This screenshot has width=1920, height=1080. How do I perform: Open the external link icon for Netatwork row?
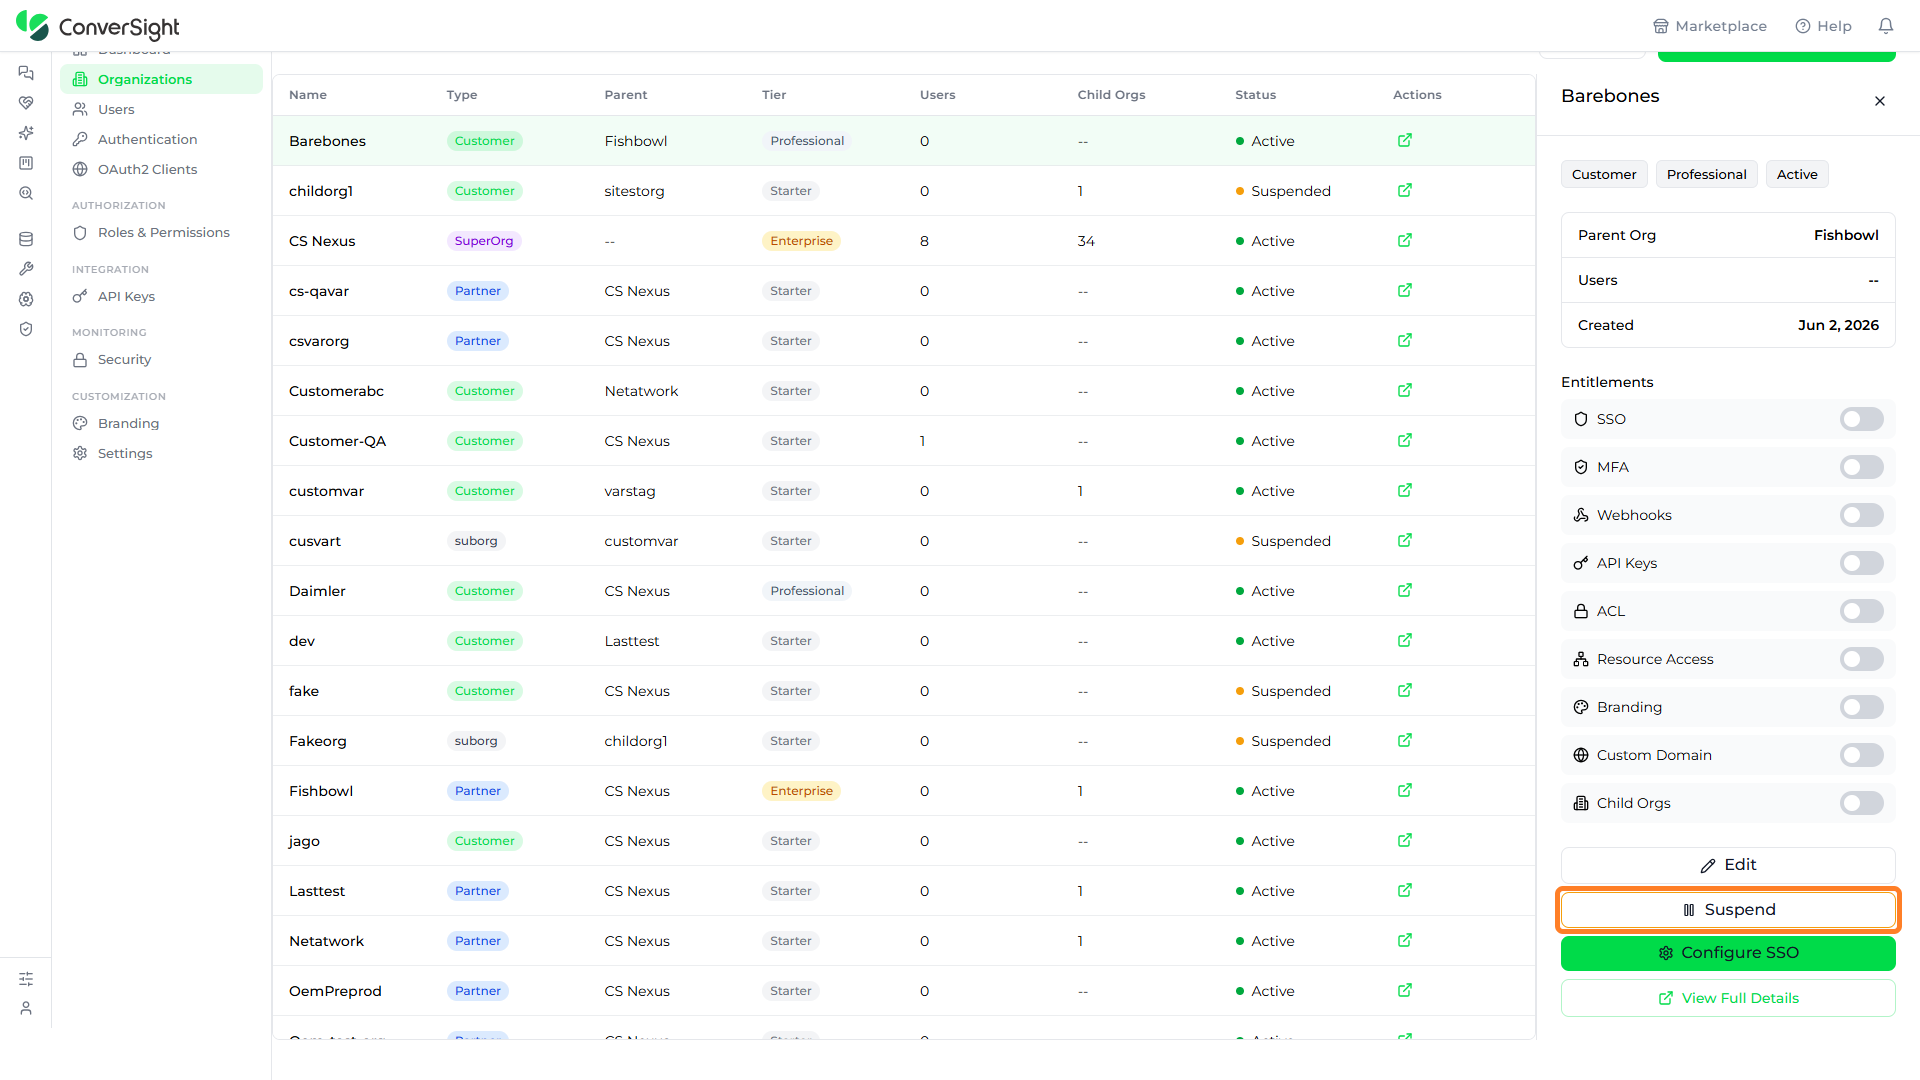tap(1405, 940)
